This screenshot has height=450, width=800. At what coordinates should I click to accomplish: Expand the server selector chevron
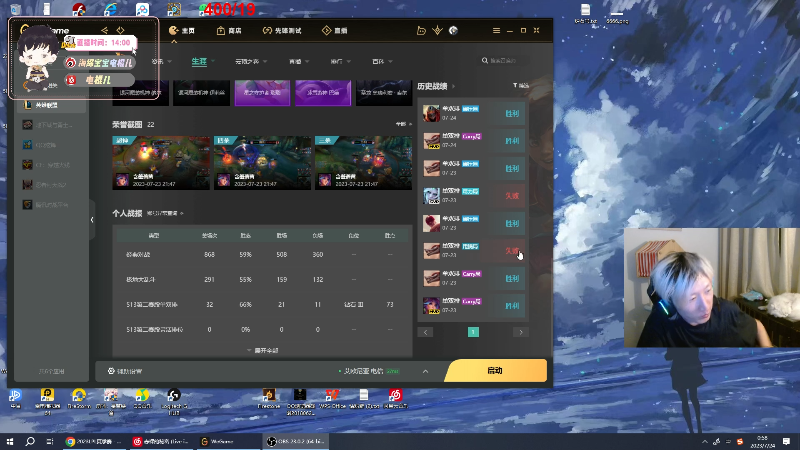[x=426, y=371]
